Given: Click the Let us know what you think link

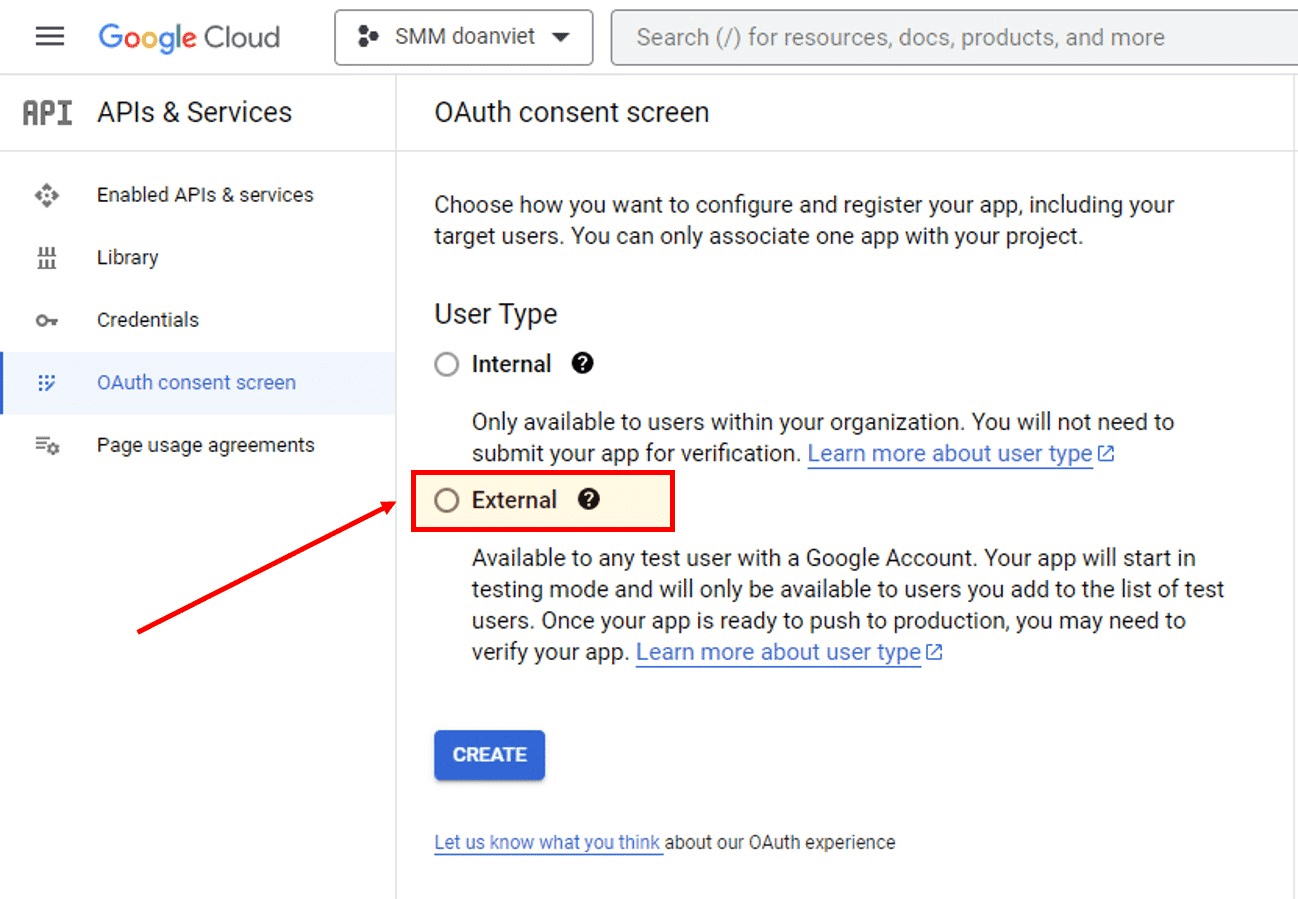Looking at the screenshot, I should (x=547, y=842).
